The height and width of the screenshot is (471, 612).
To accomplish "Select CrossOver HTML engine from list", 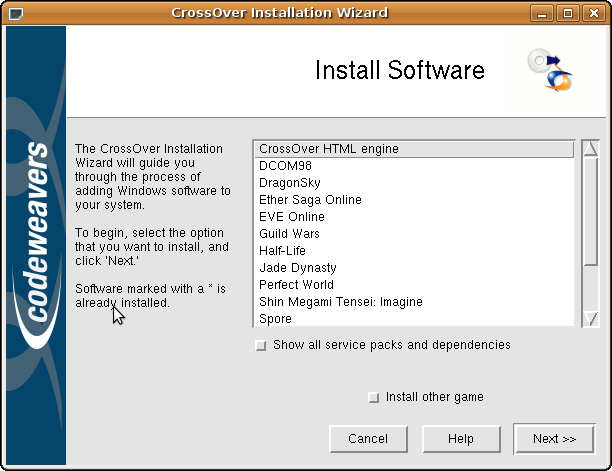I will (329, 149).
